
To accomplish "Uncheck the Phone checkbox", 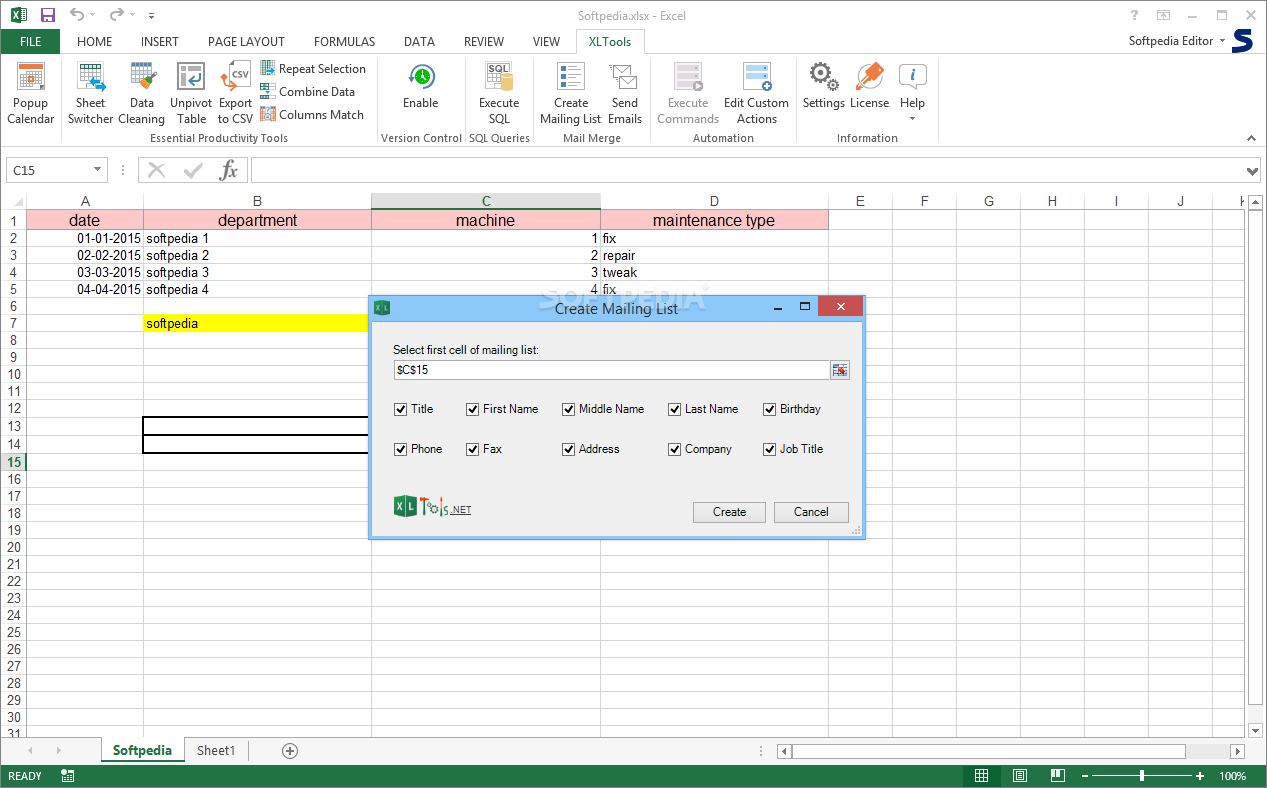I will (x=401, y=449).
